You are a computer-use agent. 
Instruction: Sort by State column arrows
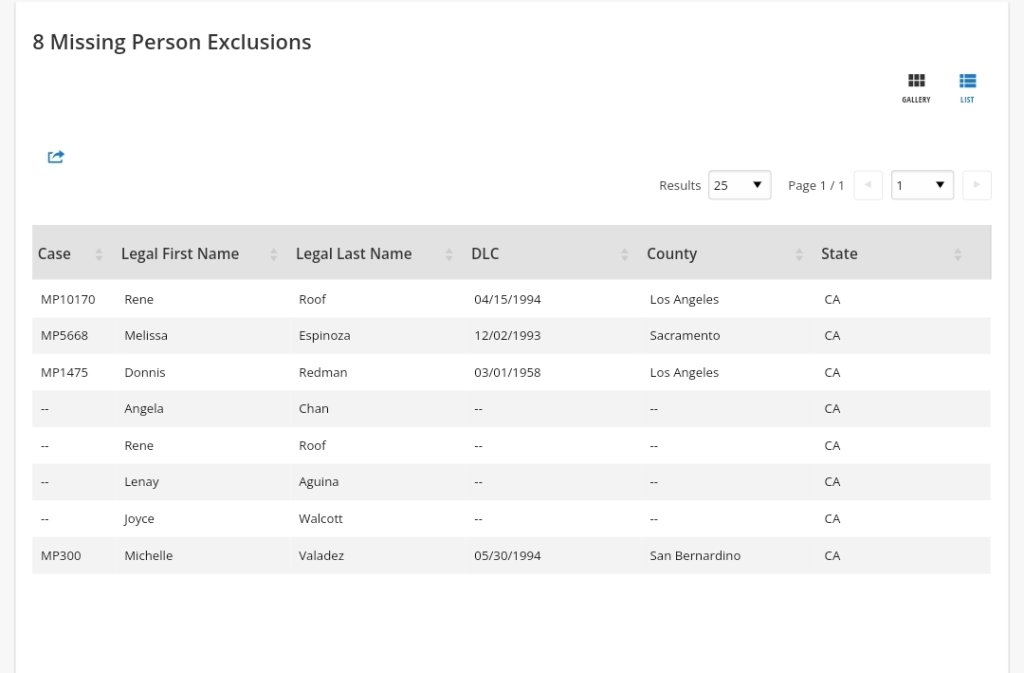click(x=958, y=254)
